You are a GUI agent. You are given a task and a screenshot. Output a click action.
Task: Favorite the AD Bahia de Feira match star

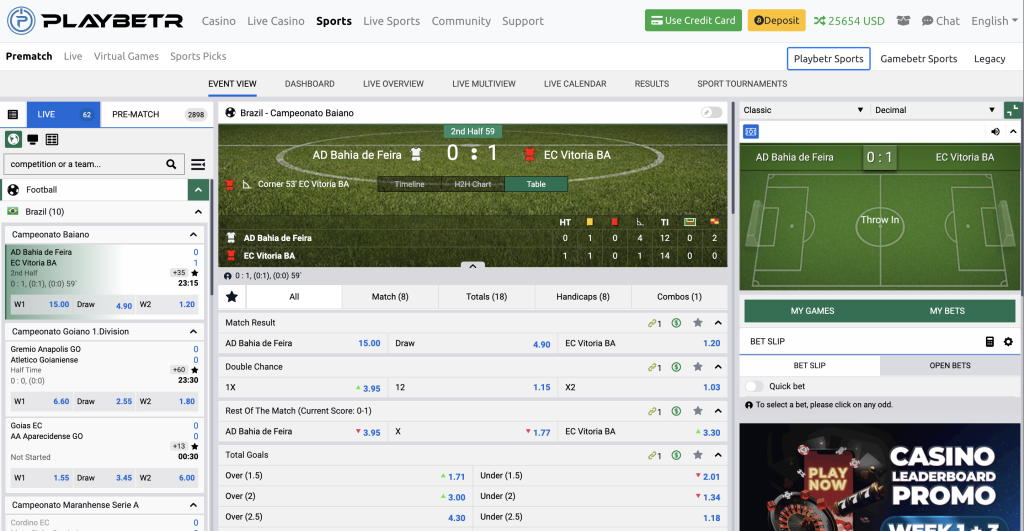click(x=195, y=273)
